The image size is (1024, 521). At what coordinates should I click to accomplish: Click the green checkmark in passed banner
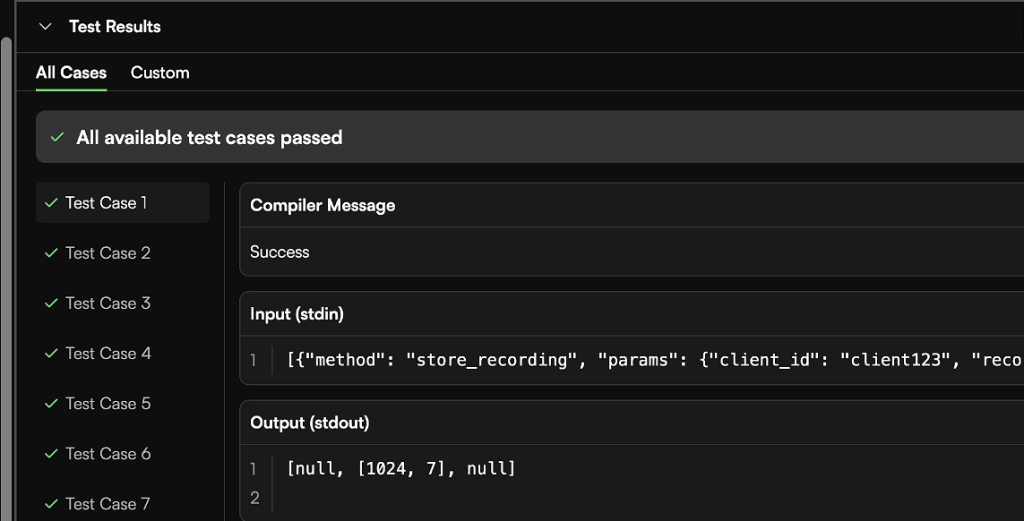pos(58,138)
